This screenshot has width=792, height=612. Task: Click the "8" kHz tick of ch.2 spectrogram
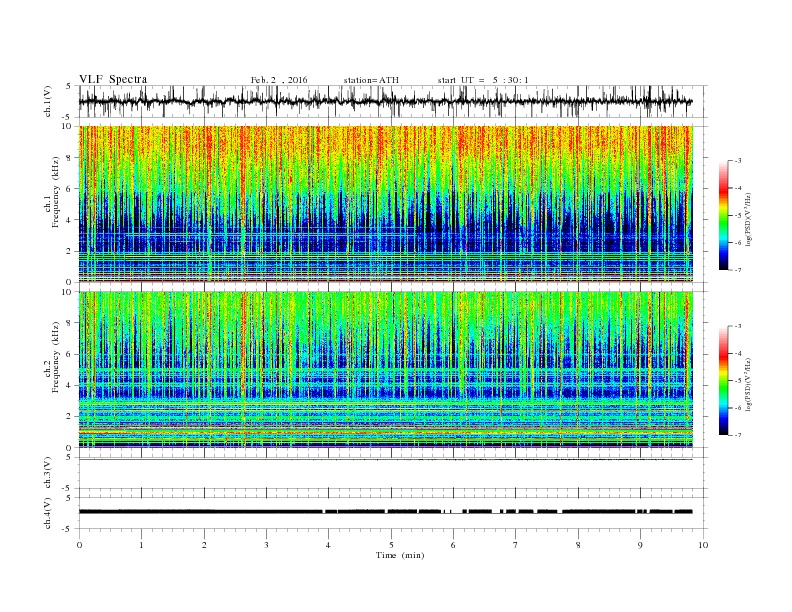70,323
